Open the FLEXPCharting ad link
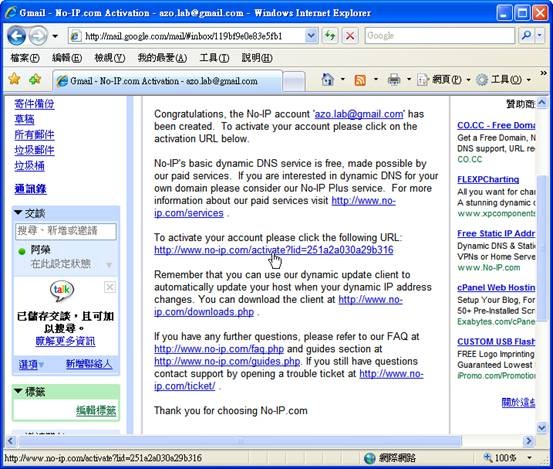Screen dimensions: 553x469 click(x=488, y=179)
